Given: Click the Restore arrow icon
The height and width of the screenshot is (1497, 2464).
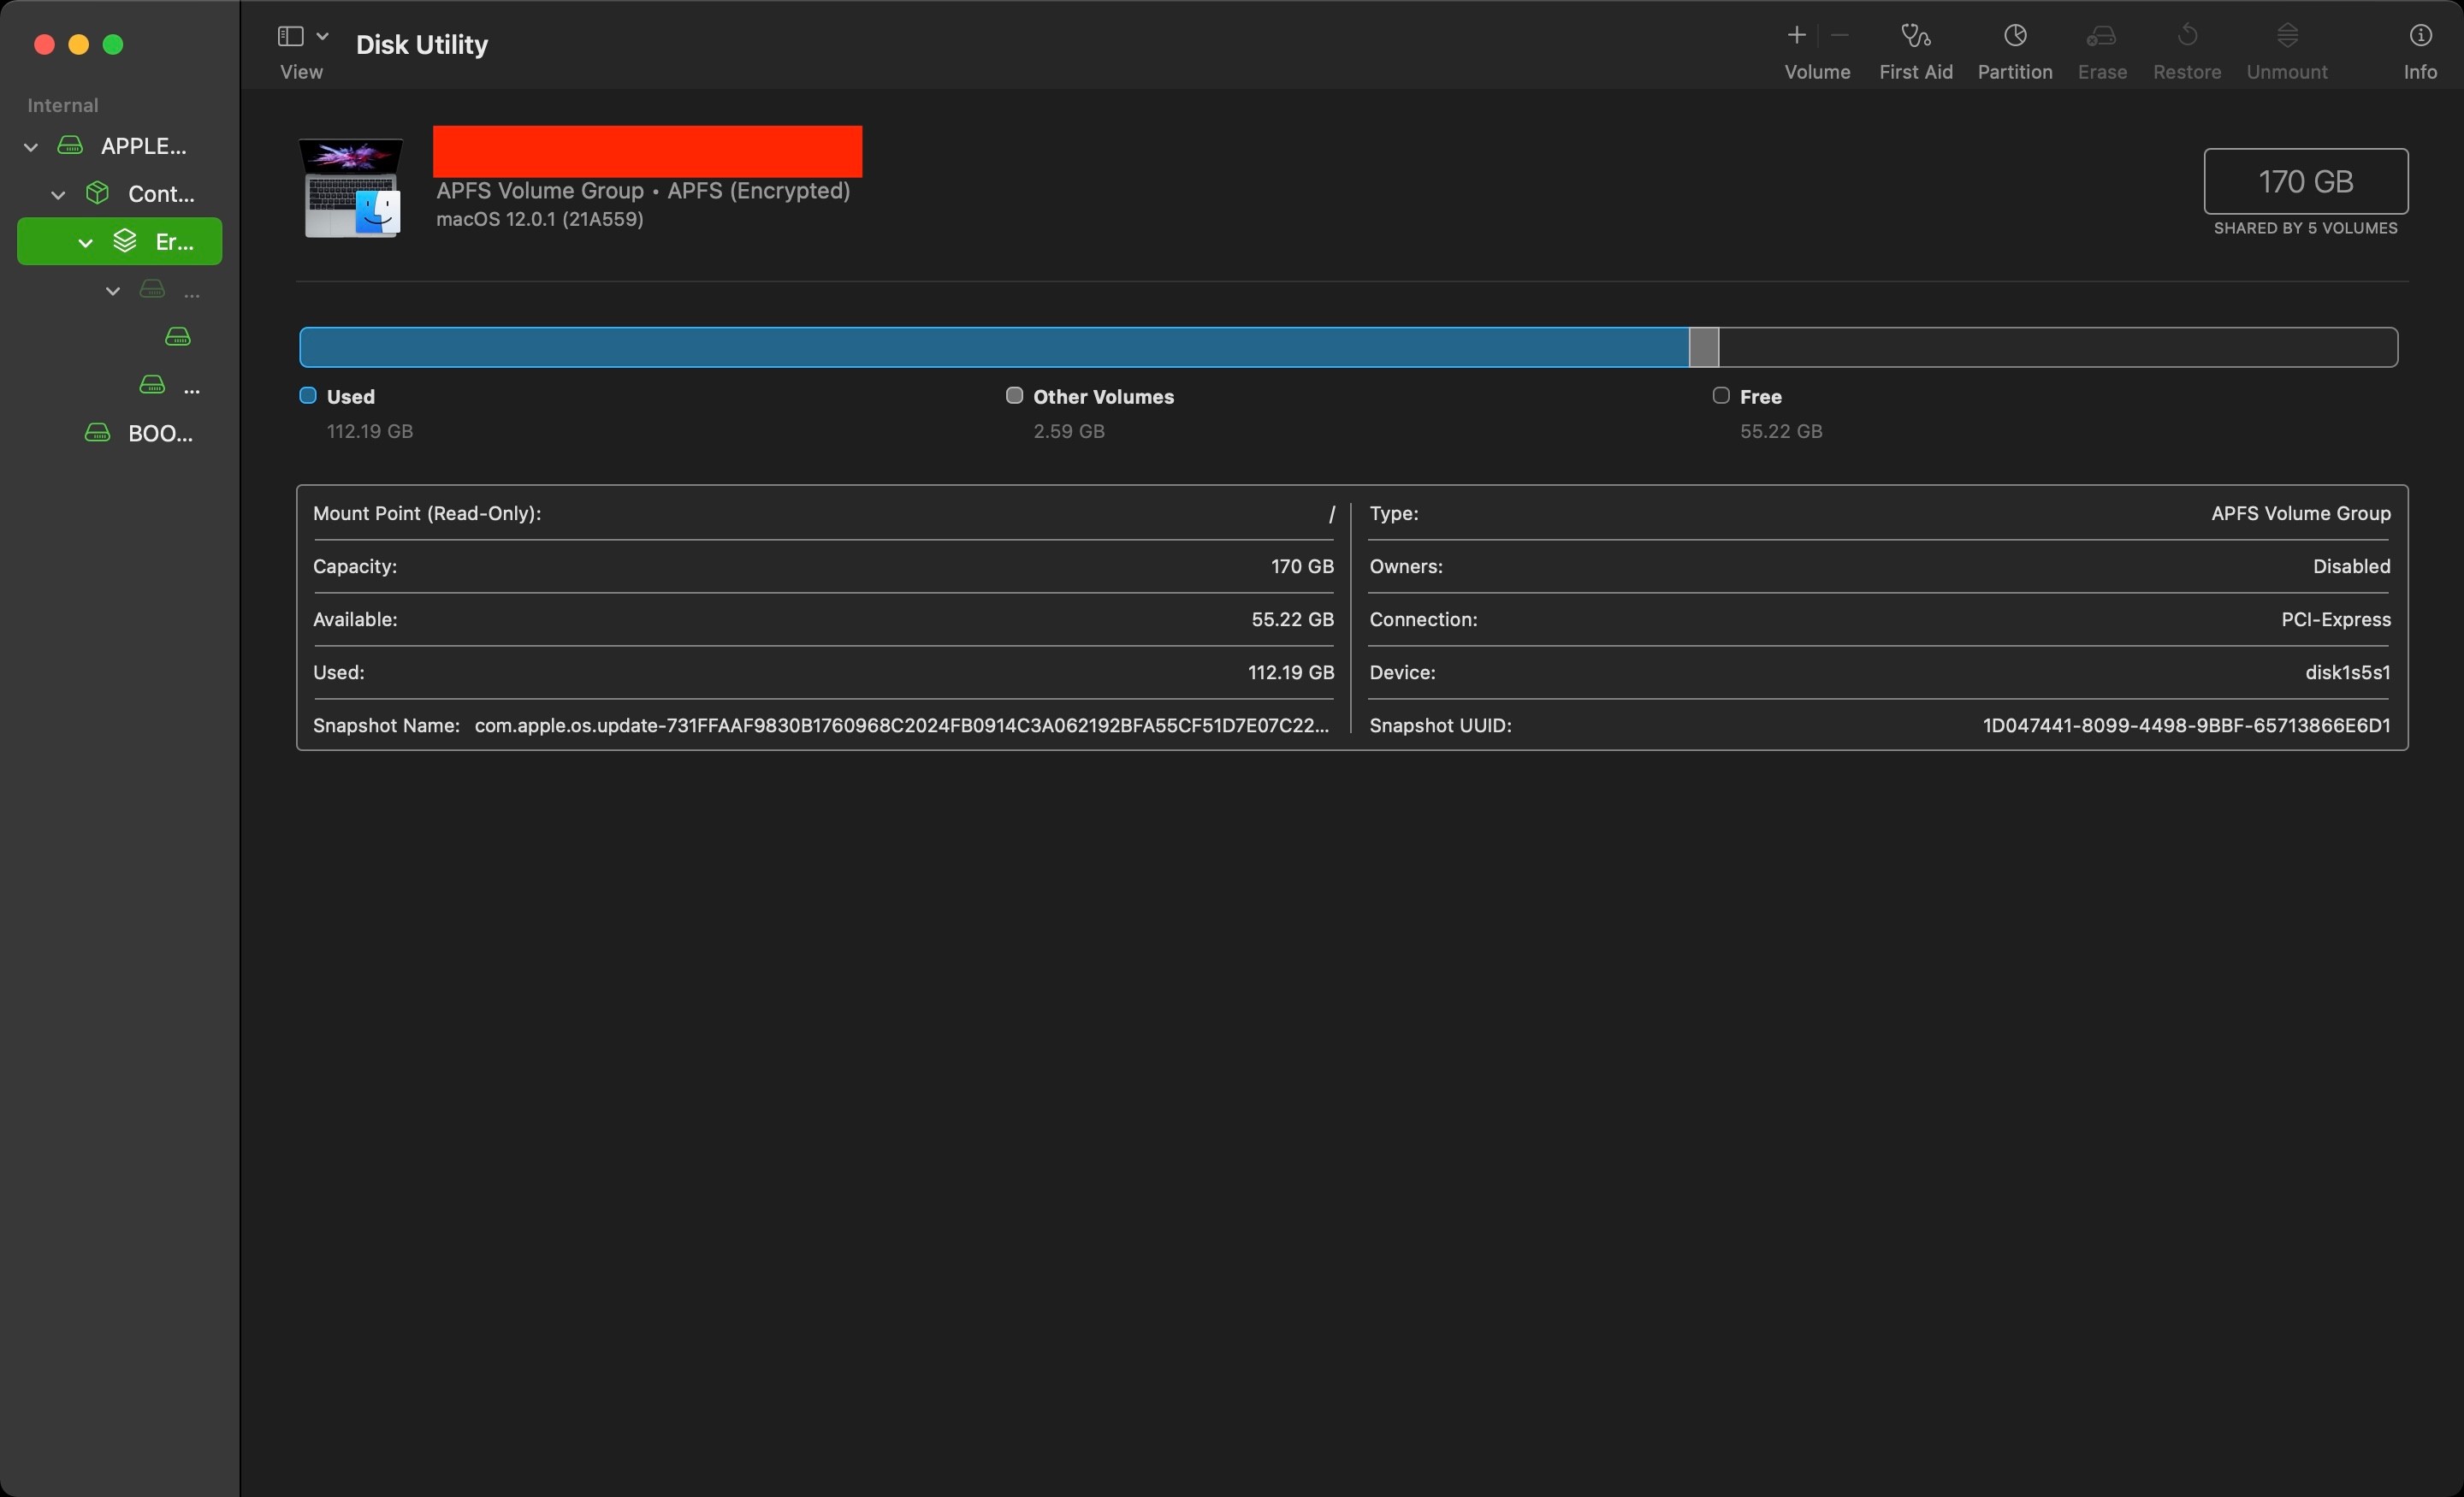Looking at the screenshot, I should click(2187, 36).
